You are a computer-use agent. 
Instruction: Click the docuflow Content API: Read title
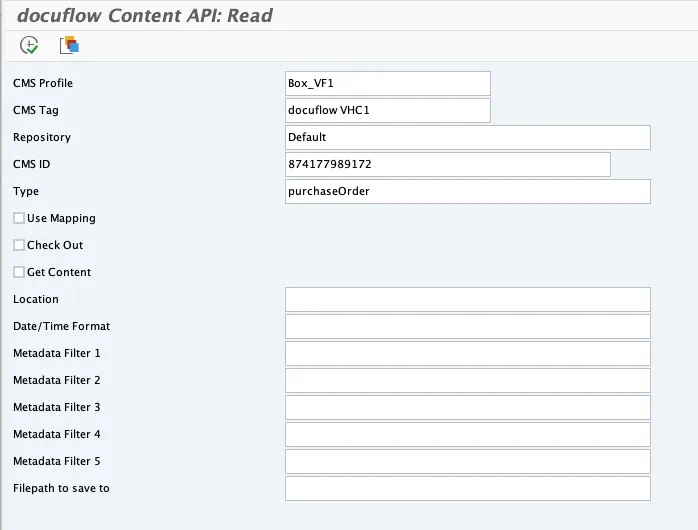click(x=145, y=16)
